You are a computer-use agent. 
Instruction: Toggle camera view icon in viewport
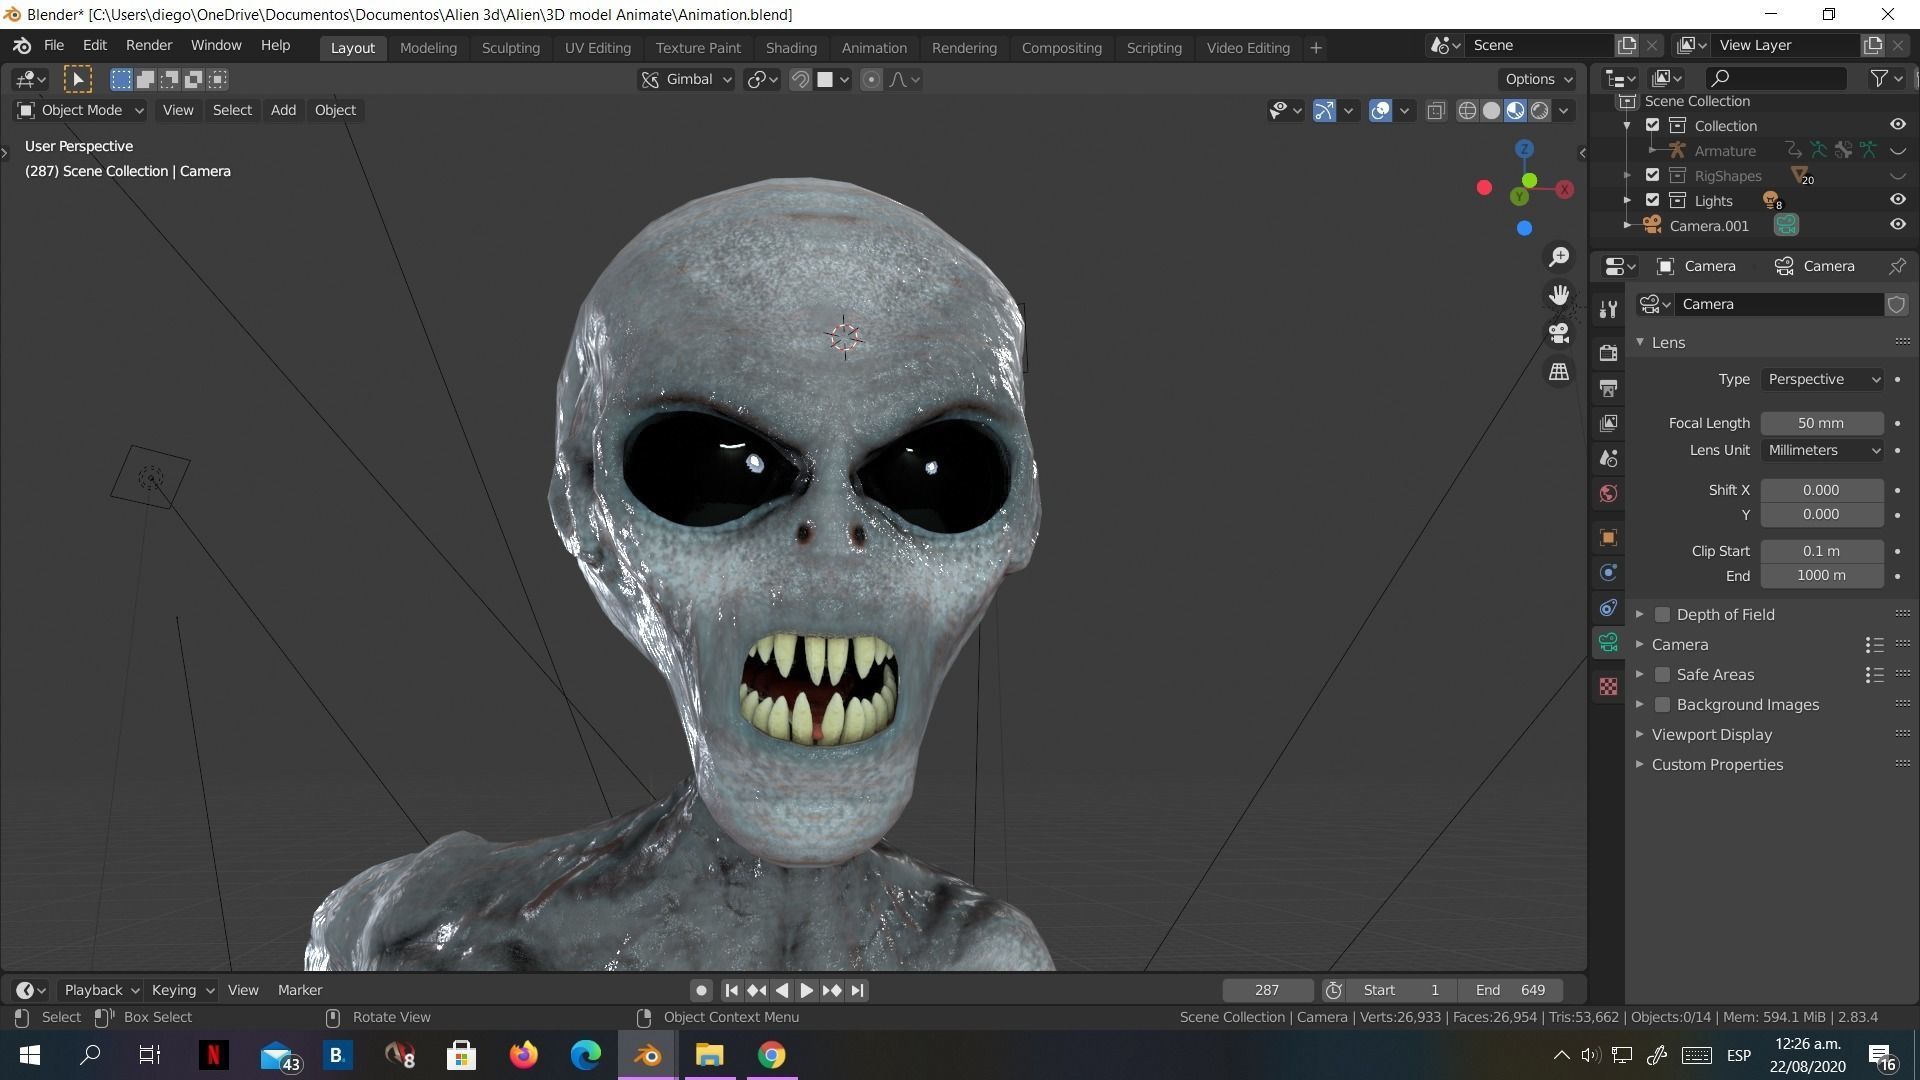point(1559,333)
